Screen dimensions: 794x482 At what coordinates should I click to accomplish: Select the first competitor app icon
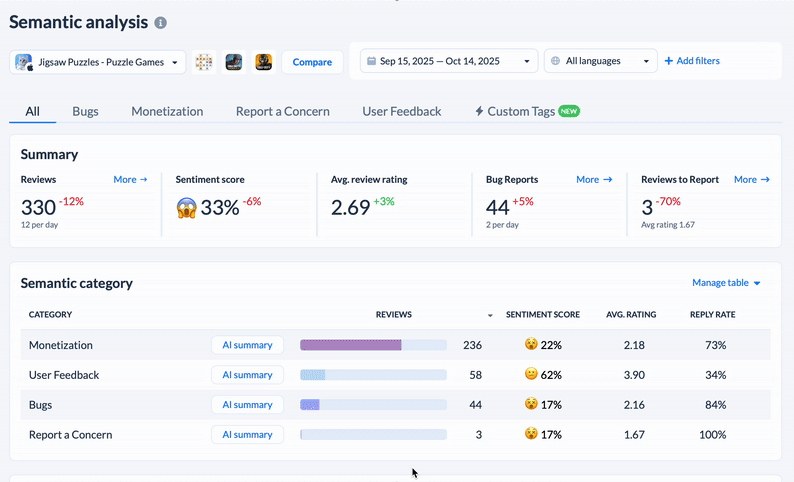[x=204, y=62]
